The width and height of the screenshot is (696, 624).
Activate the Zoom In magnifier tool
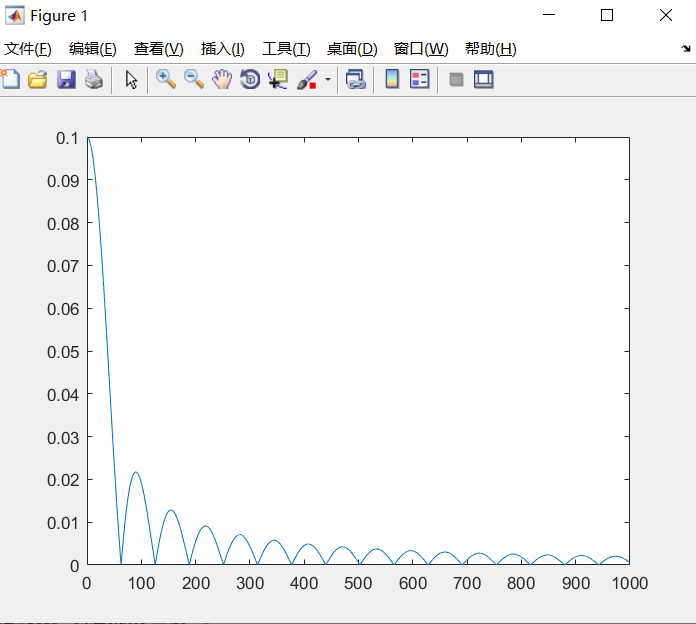[x=166, y=80]
